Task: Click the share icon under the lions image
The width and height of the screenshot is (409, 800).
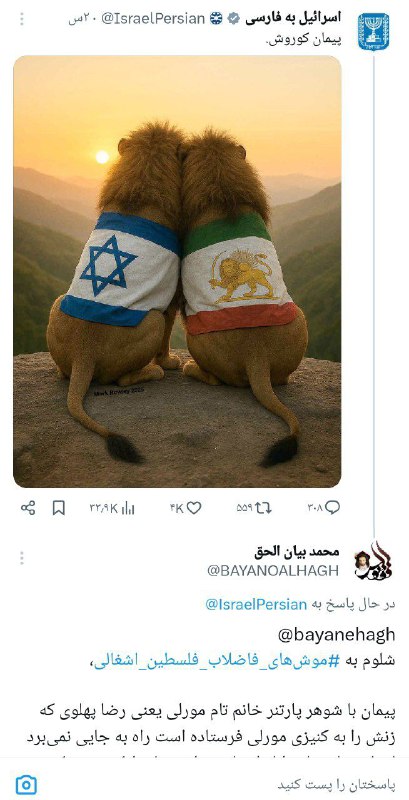Action: click(28, 508)
